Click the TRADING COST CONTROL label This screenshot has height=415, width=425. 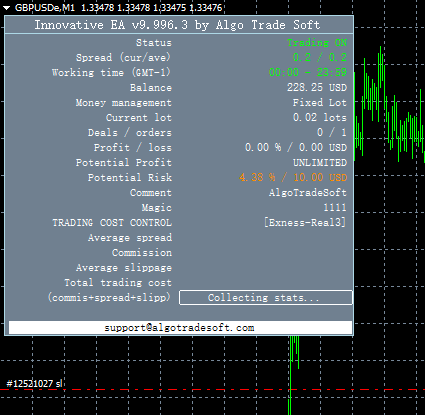pyautogui.click(x=112, y=223)
